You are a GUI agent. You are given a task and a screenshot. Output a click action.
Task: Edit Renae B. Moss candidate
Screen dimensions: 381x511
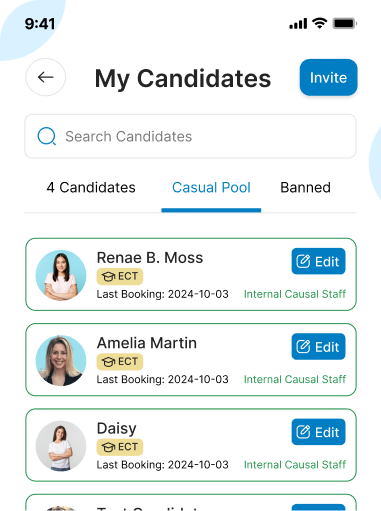pyautogui.click(x=318, y=261)
